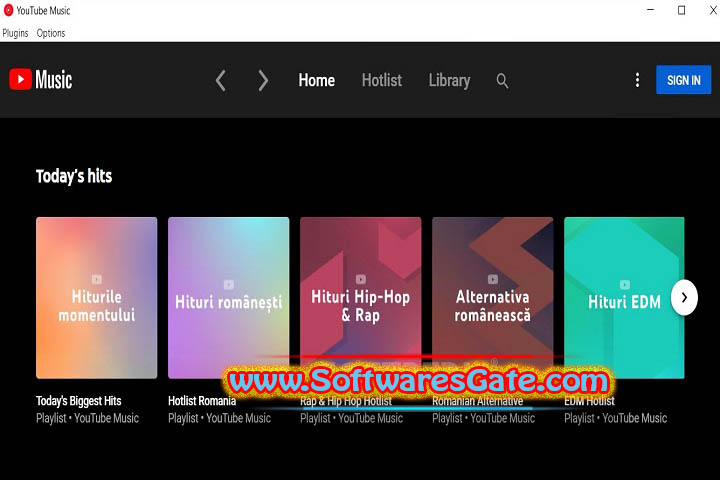
Task: Go forward with the right arrow
Action: pyautogui.click(x=263, y=80)
